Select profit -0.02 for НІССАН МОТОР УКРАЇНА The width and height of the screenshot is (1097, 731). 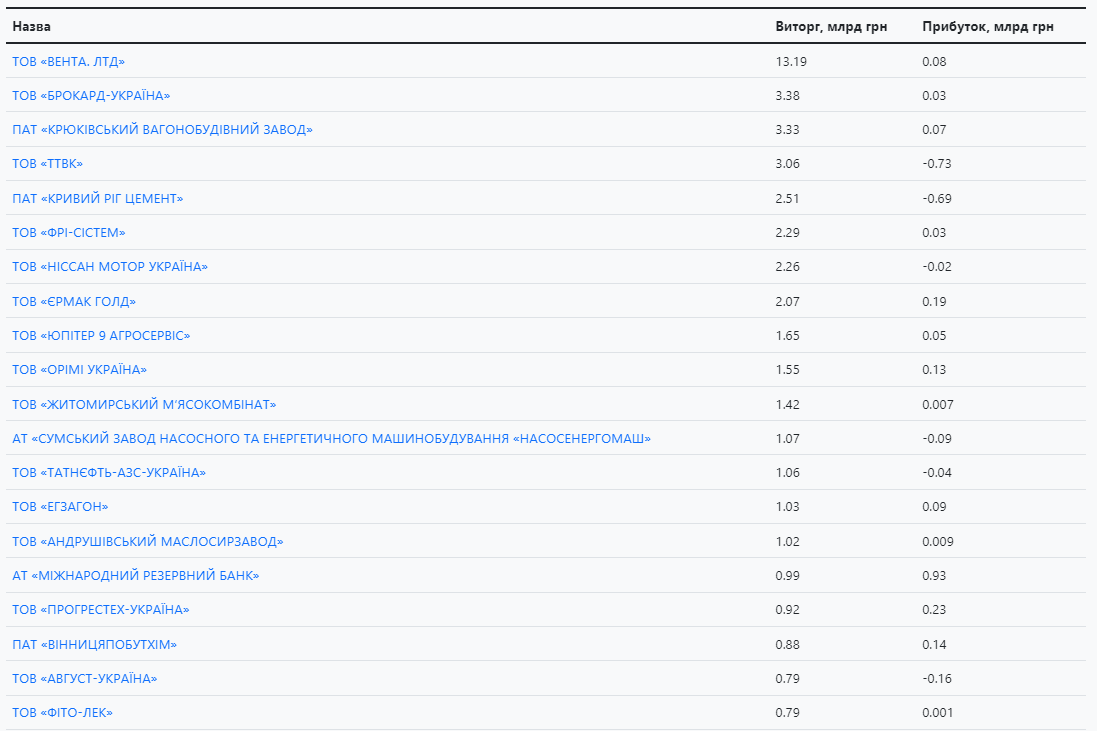937,267
